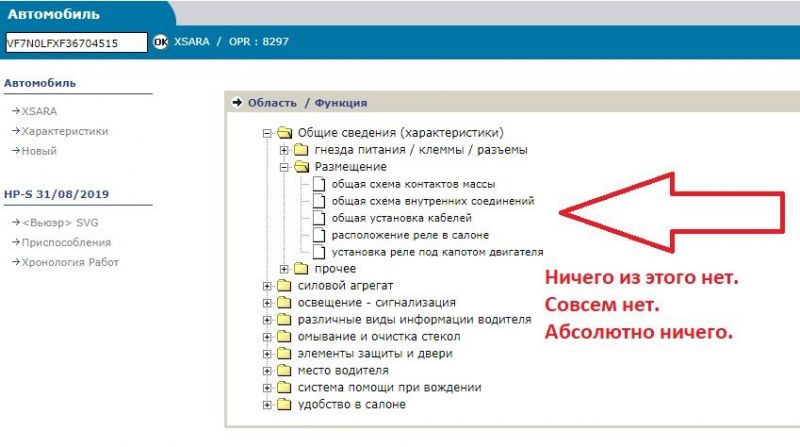
Task: Open Хронология Работ link
Action: coord(70,262)
